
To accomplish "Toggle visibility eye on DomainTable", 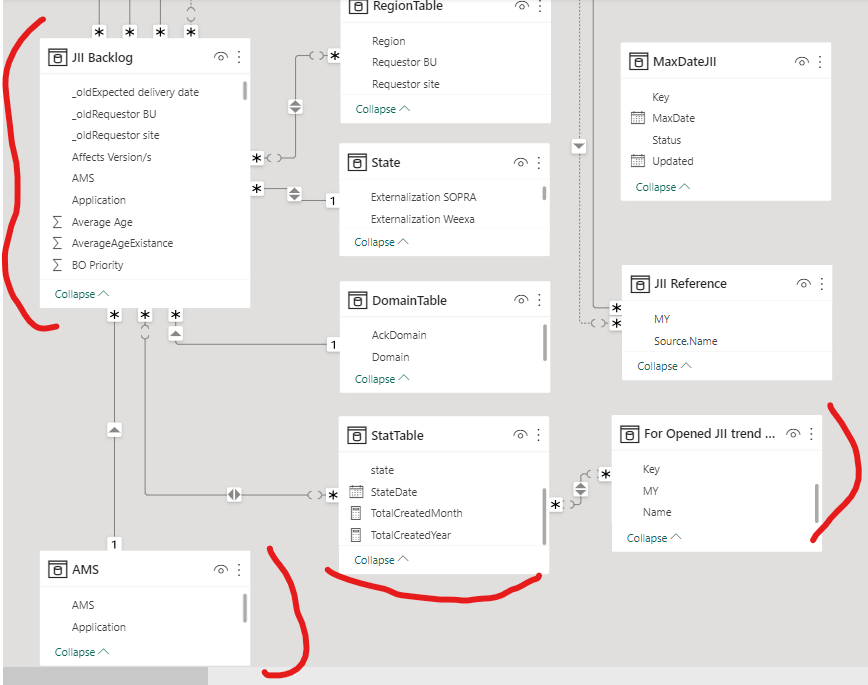I will [521, 300].
